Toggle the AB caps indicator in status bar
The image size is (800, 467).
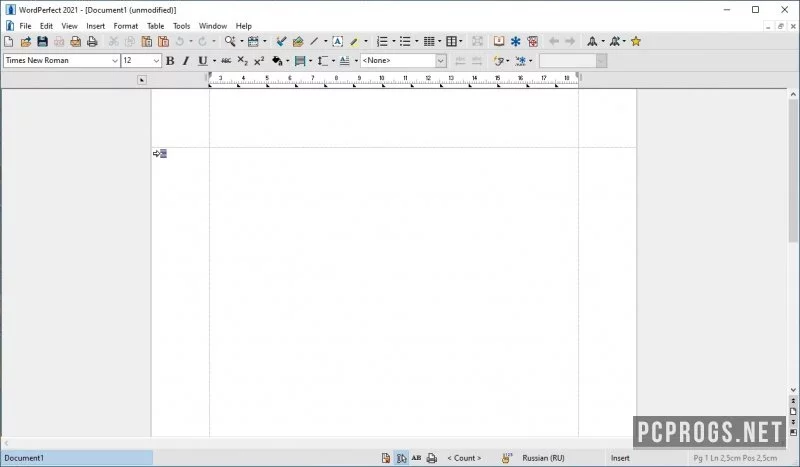click(416, 458)
